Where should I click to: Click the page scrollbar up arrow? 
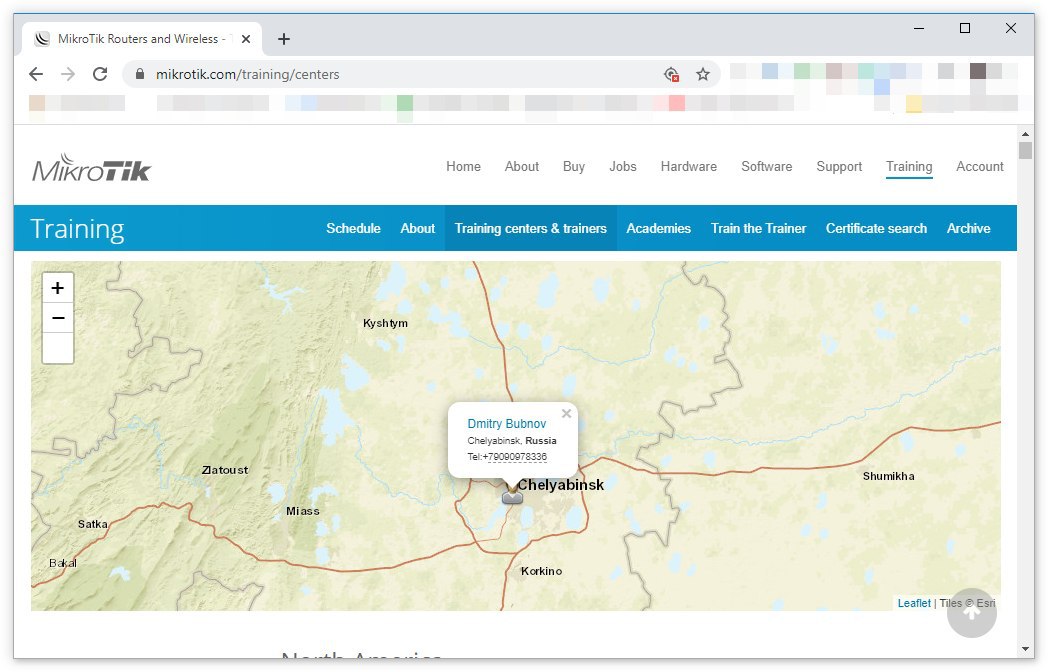coord(1025,134)
